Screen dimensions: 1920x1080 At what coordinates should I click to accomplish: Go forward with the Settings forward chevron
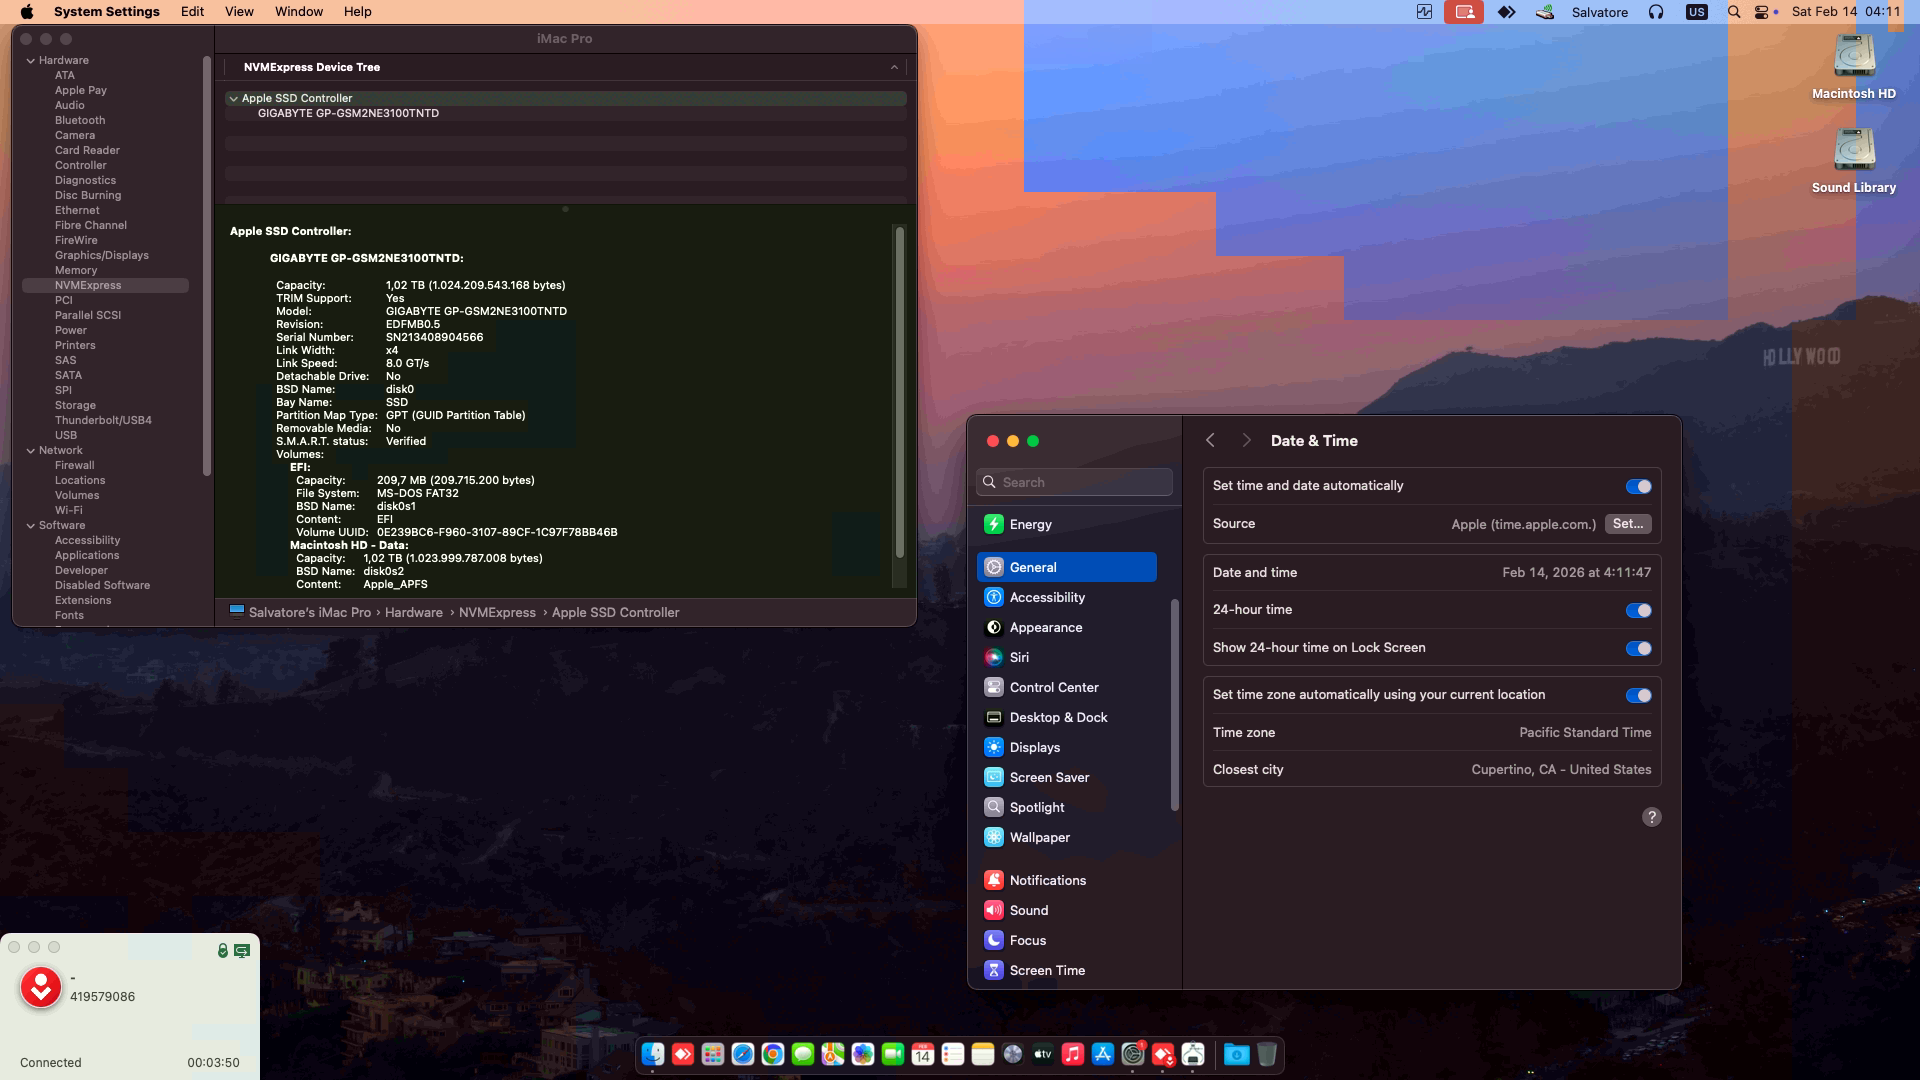1246,440
